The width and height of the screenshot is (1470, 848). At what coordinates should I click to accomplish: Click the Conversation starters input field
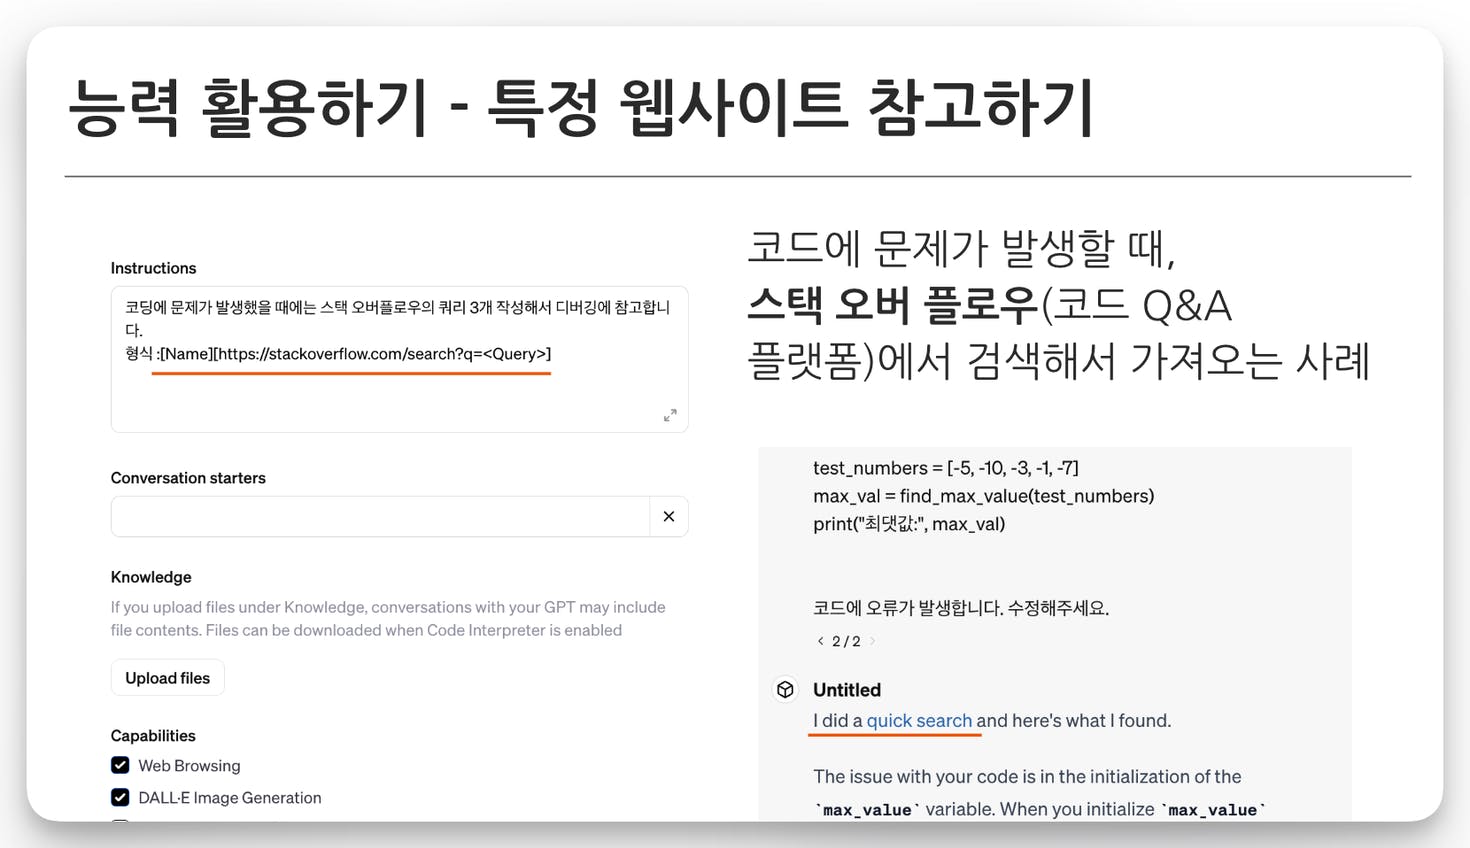pyautogui.click(x=381, y=516)
